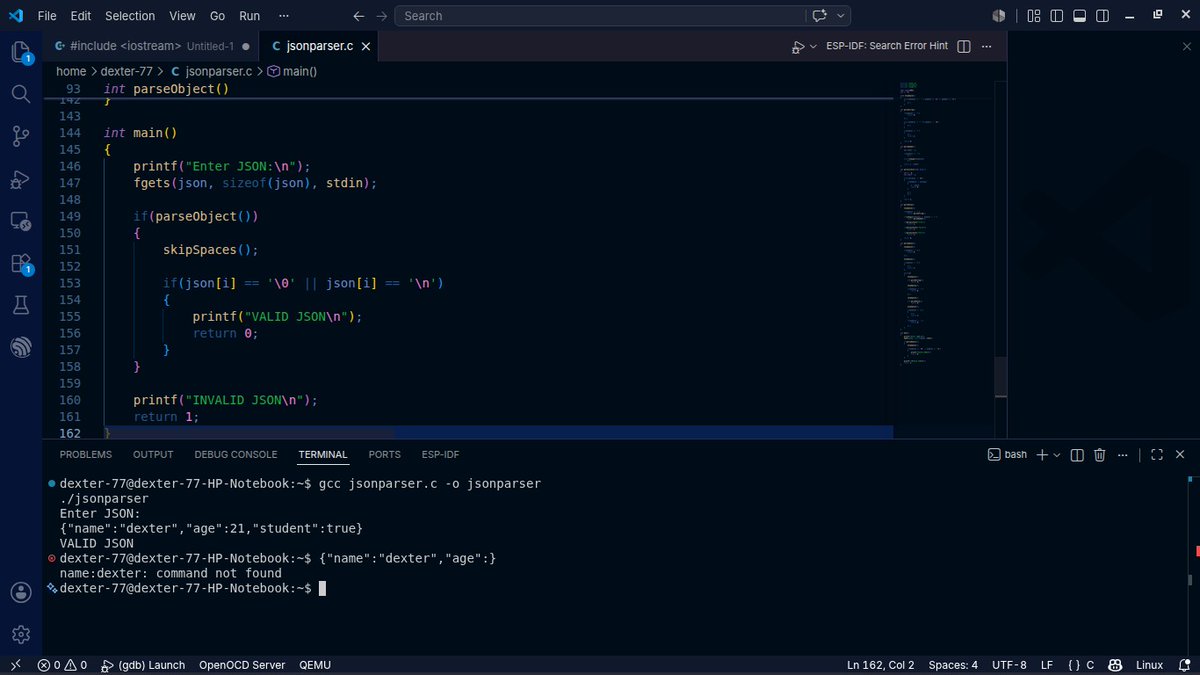Toggle the bottom panel visibility
The image size is (1200, 675).
tap(1080, 16)
